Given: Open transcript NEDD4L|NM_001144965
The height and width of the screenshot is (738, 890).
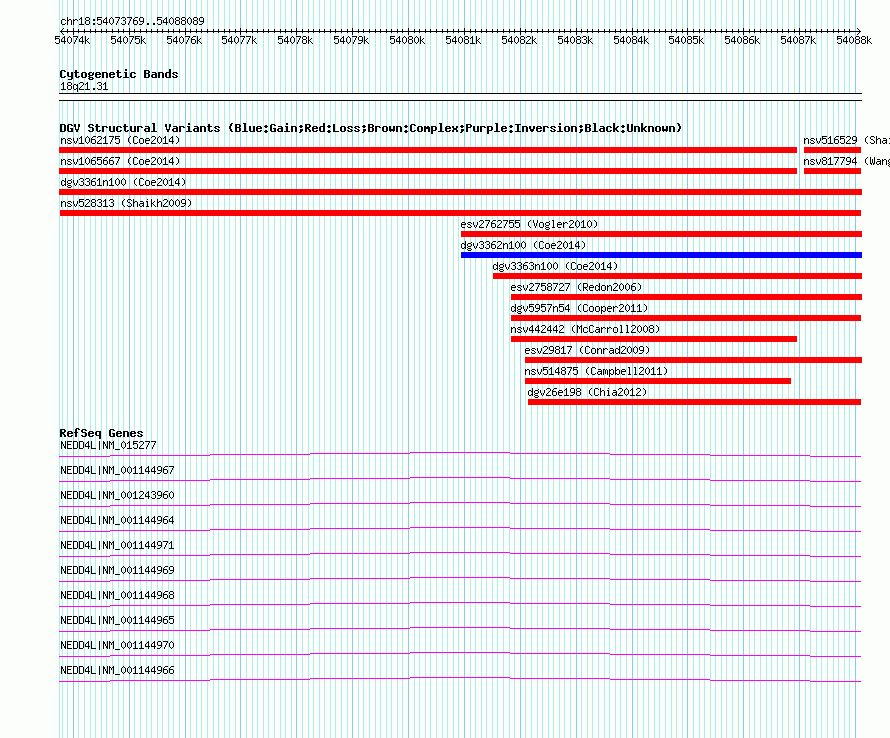Looking at the screenshot, I should (117, 620).
